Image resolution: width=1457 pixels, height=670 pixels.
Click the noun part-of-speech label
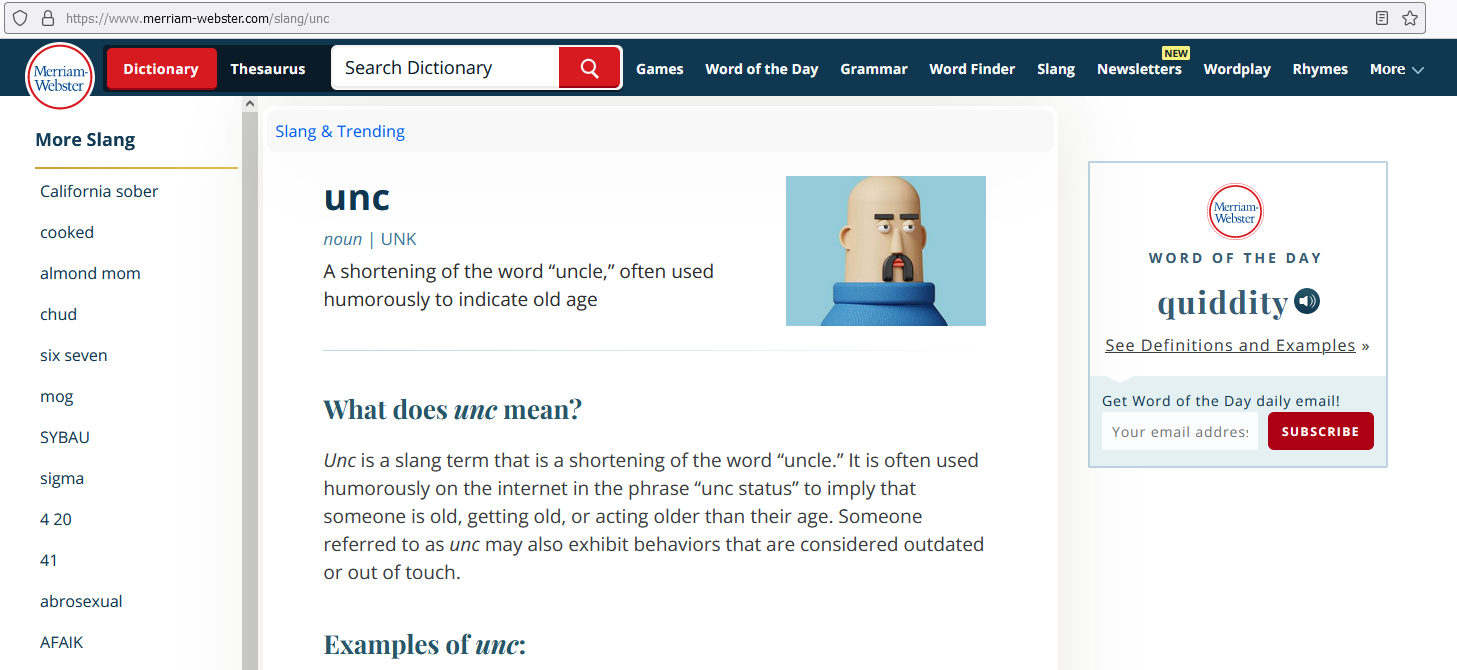click(x=343, y=239)
